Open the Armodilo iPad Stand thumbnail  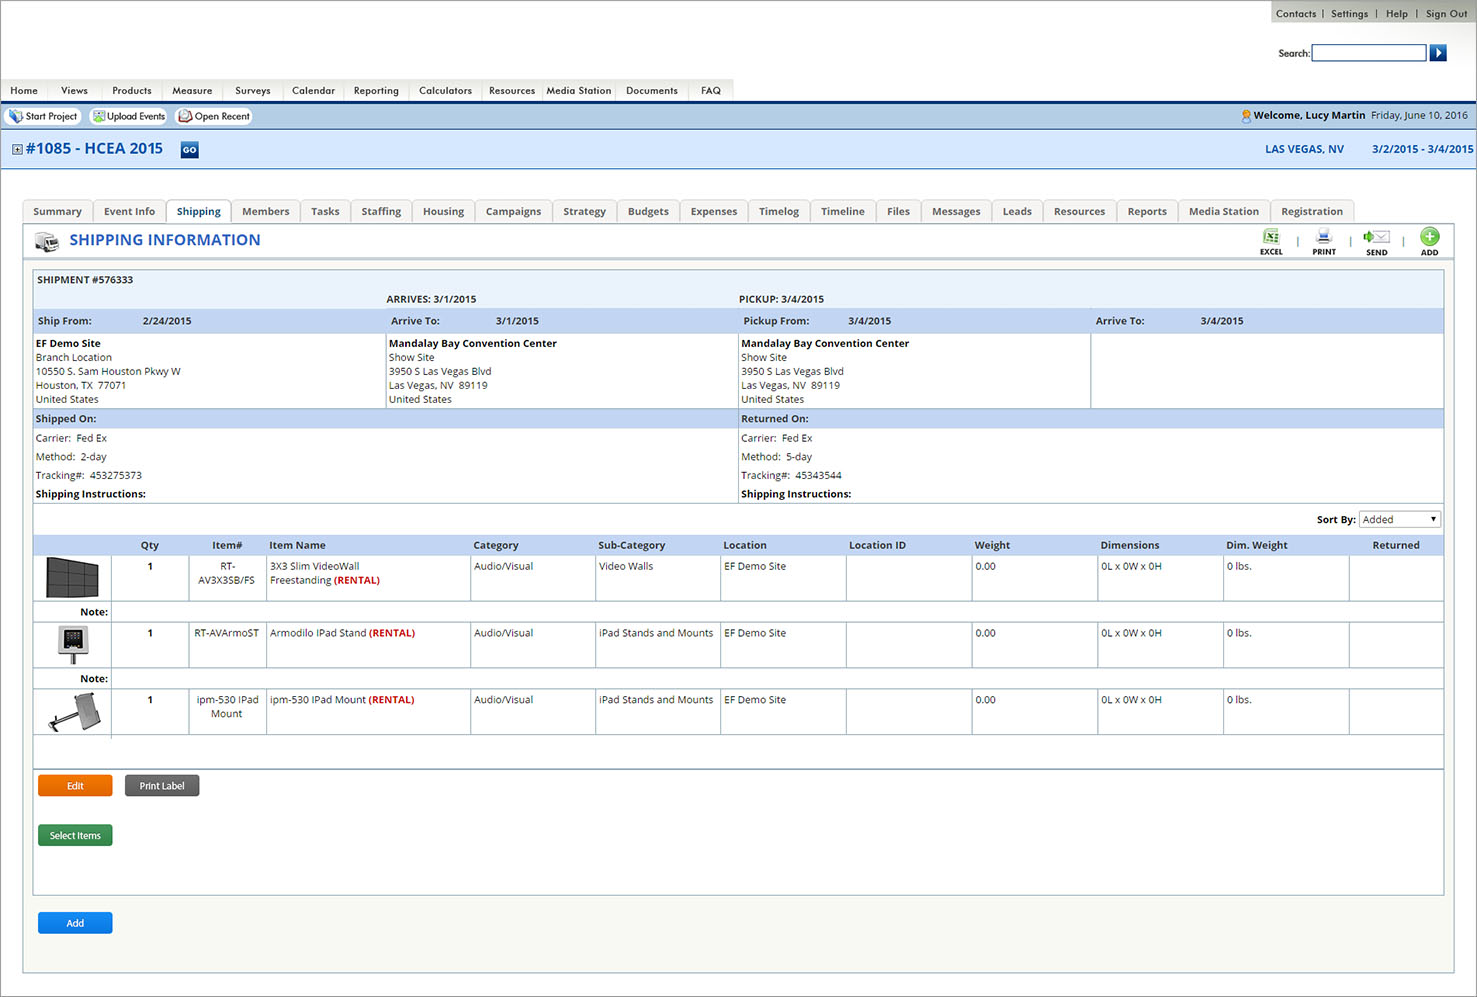[x=73, y=644]
